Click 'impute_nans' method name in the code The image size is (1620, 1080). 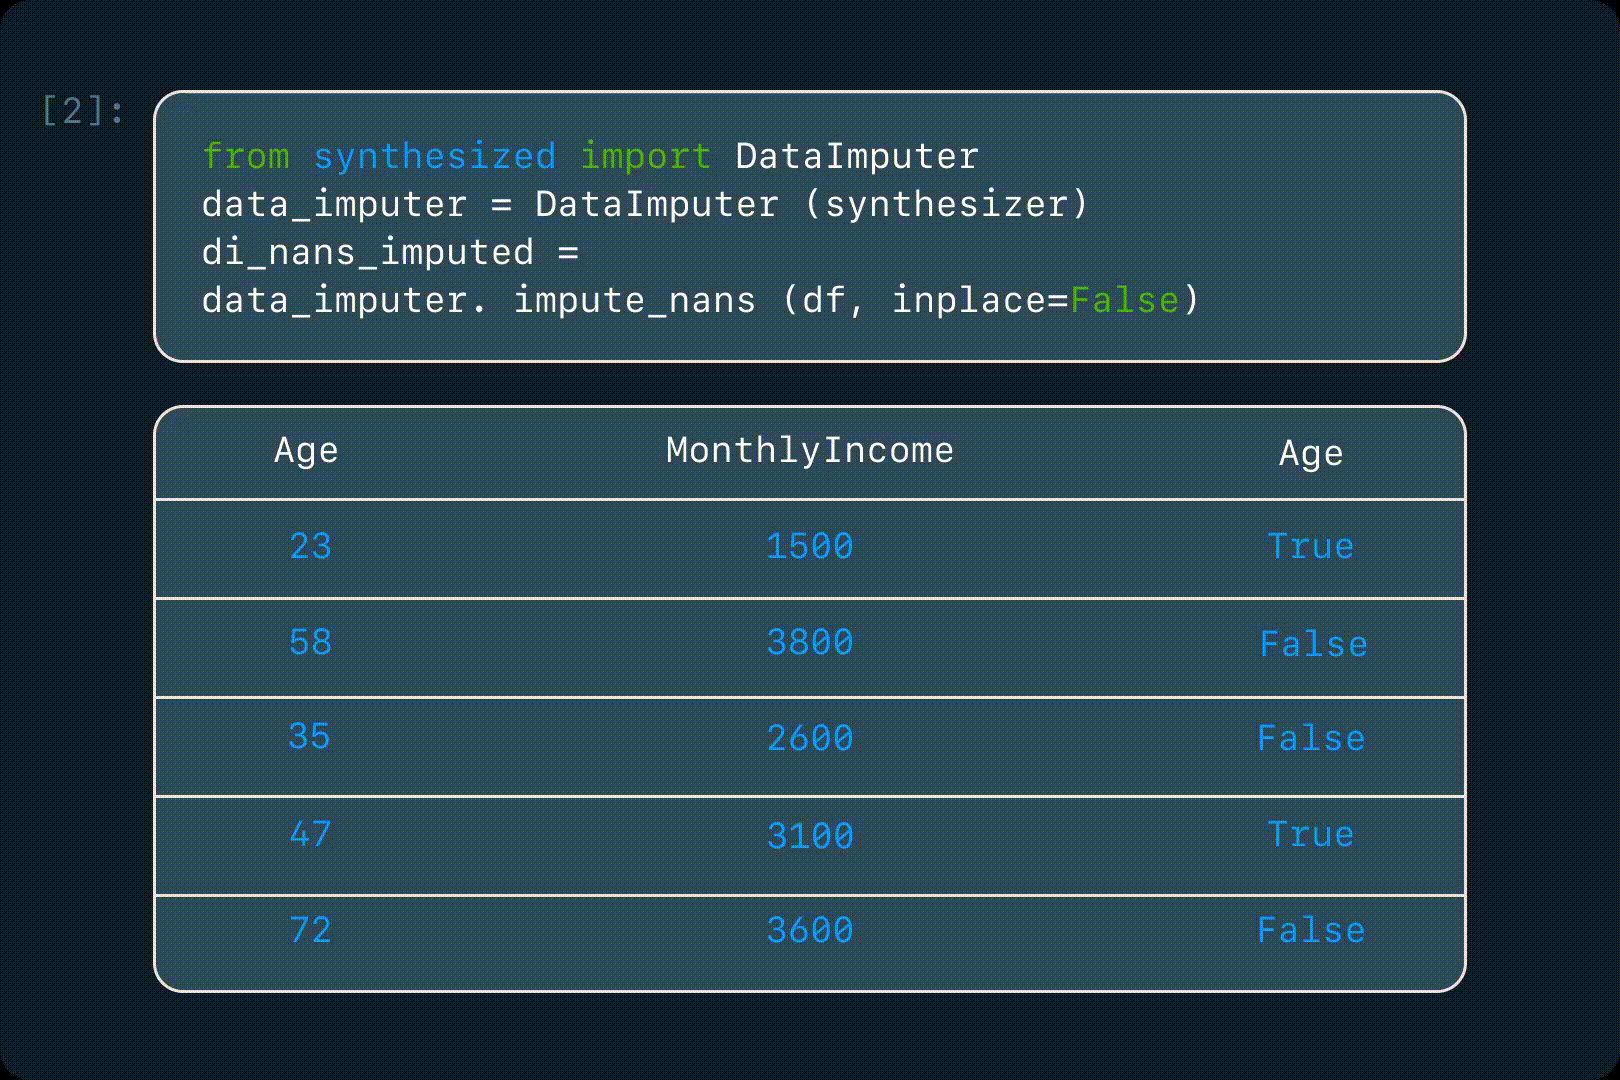pyautogui.click(x=634, y=300)
